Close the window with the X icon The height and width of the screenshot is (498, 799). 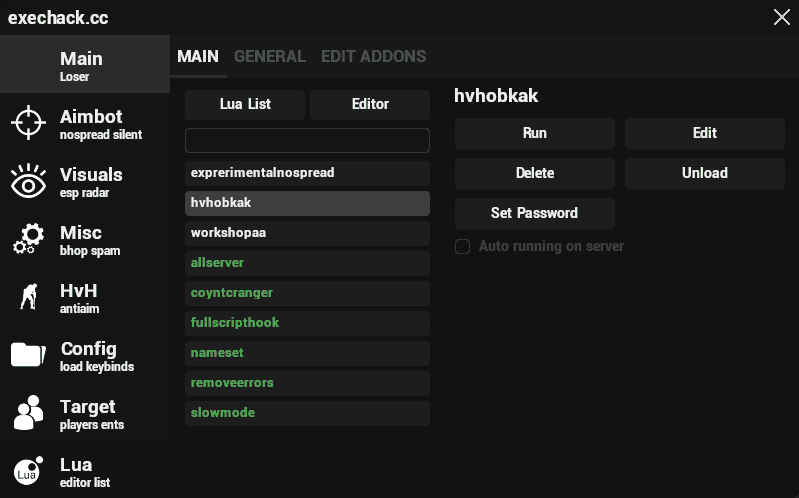pyautogui.click(x=781, y=17)
